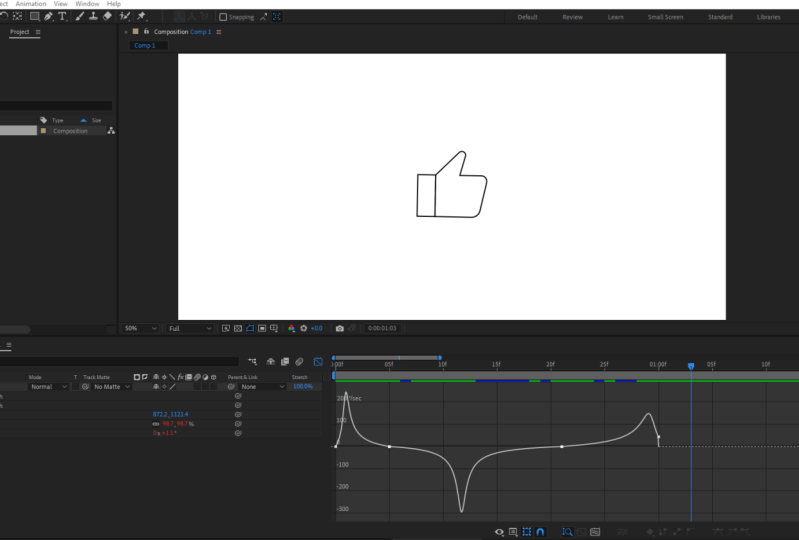
Task: Toggle fast previews icon in viewer
Action: [226, 328]
